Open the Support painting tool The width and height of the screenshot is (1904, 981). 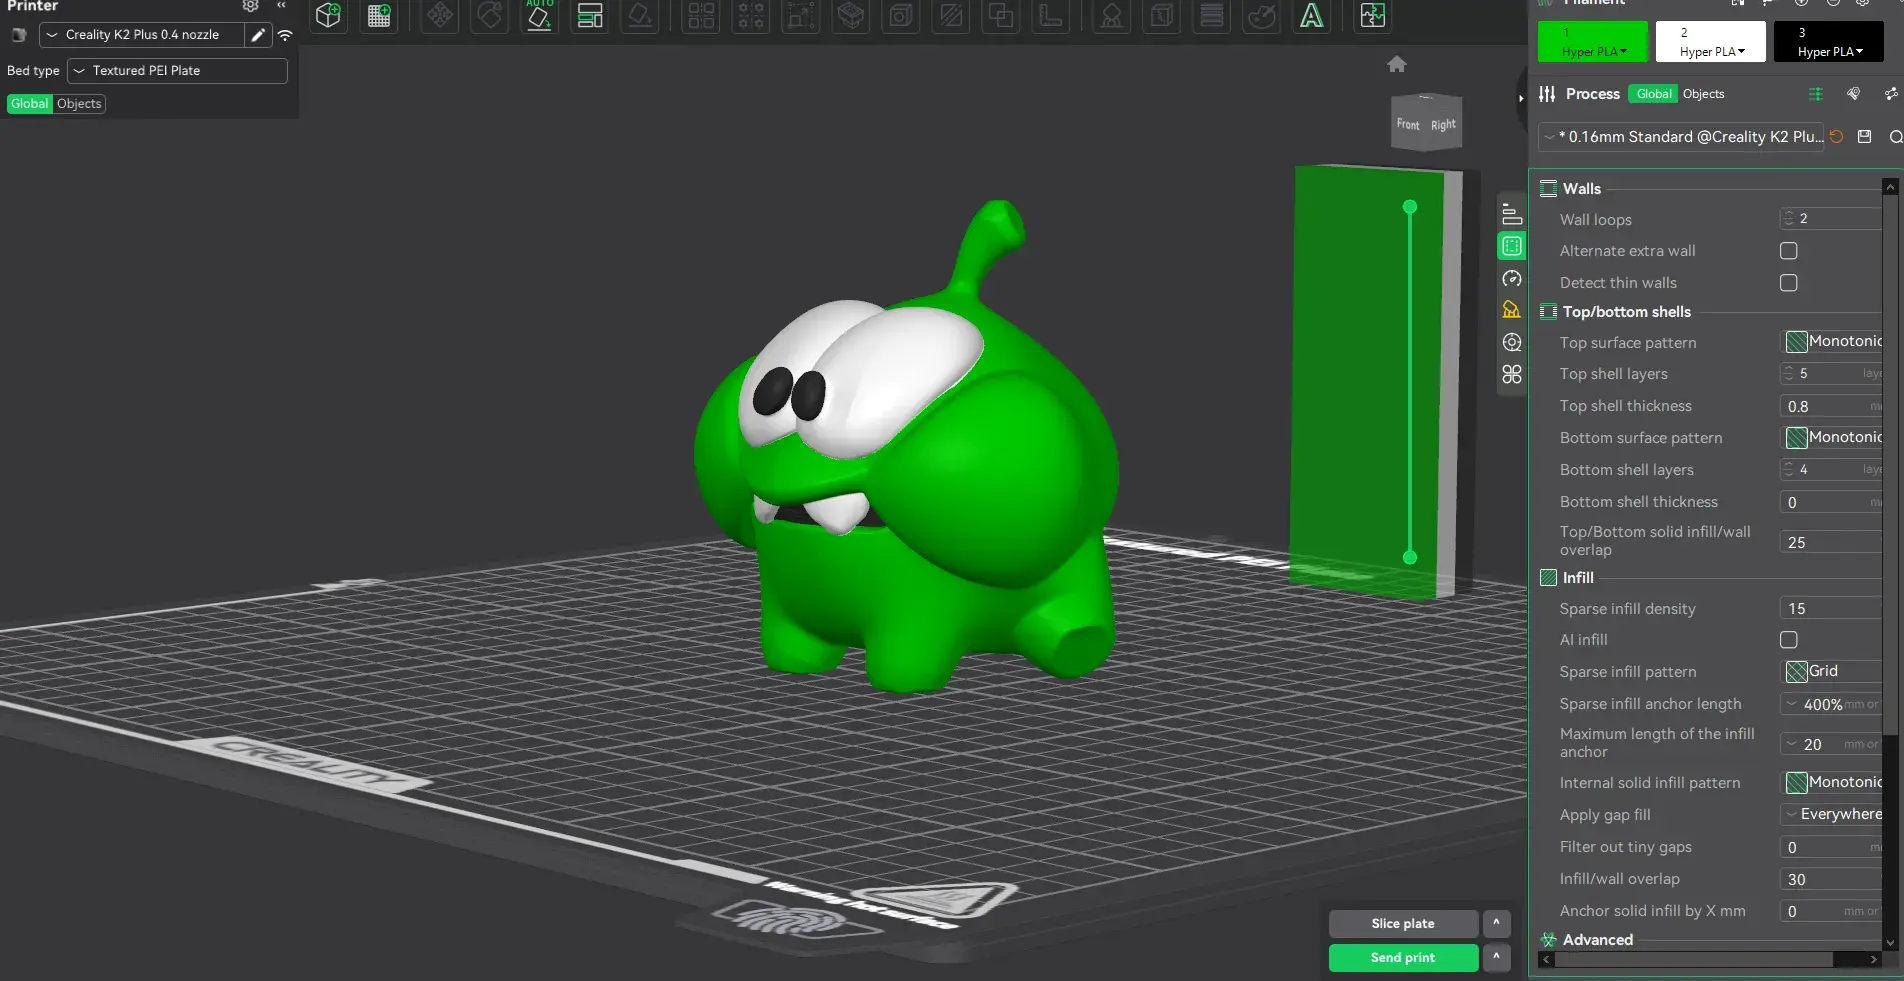1112,15
